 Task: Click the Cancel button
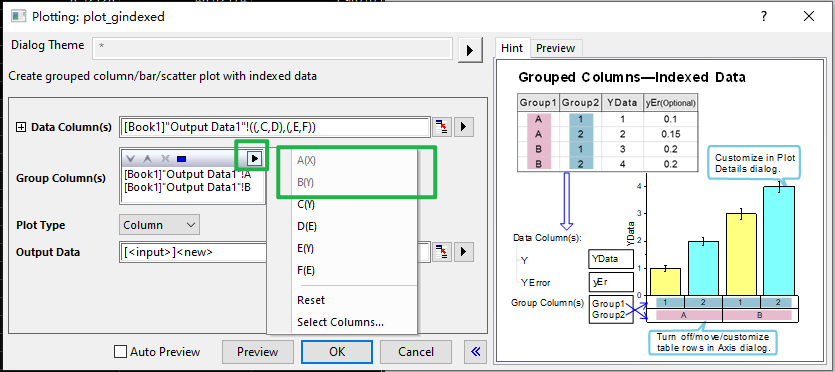click(416, 352)
